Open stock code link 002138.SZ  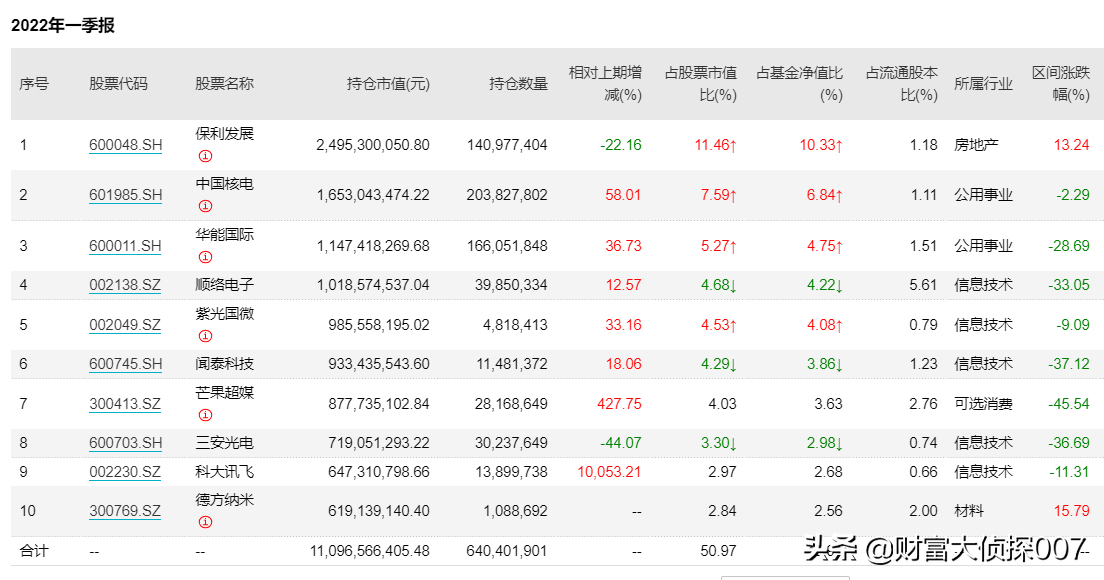125,285
